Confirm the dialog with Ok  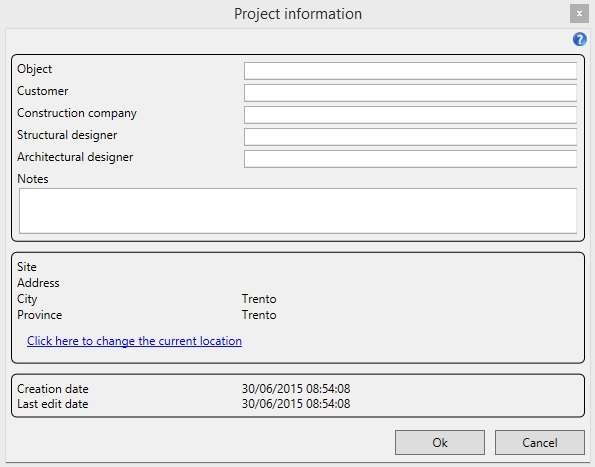point(440,442)
